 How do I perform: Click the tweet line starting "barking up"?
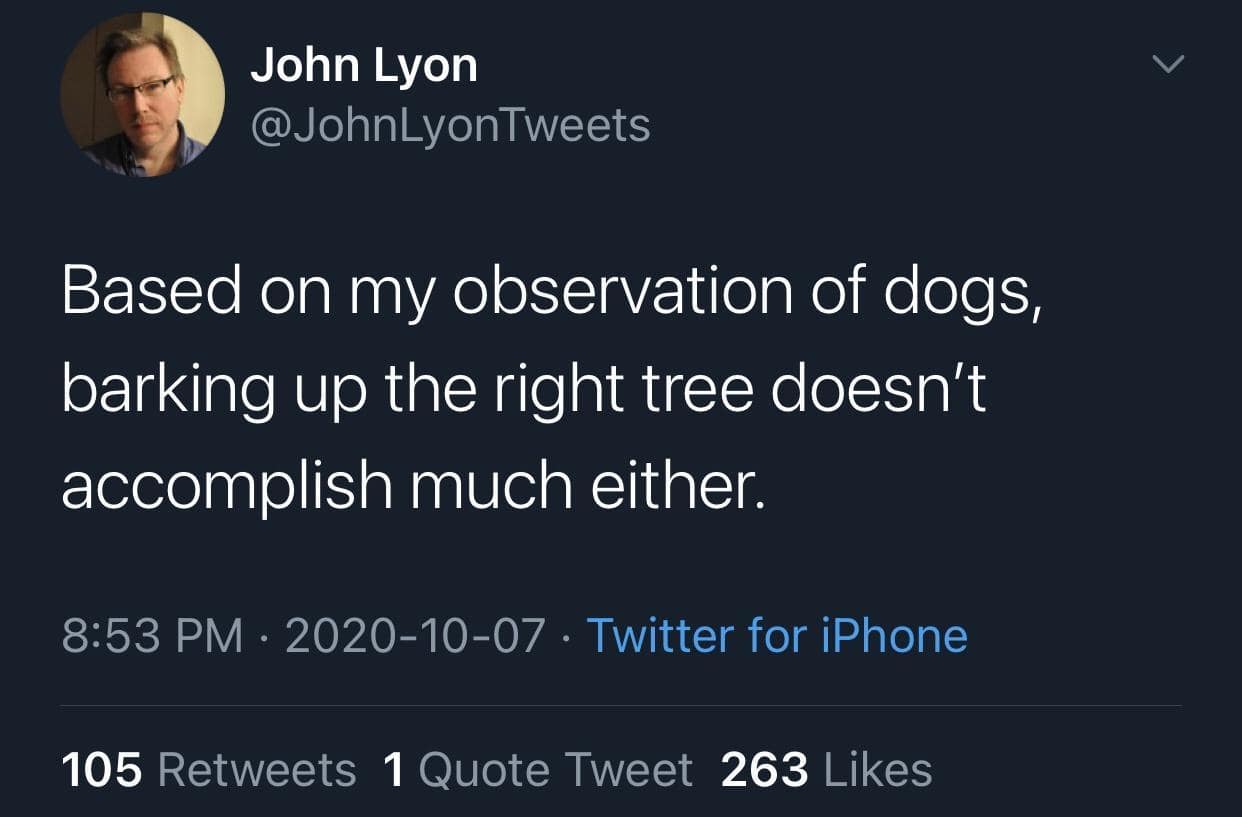[x=523, y=387]
